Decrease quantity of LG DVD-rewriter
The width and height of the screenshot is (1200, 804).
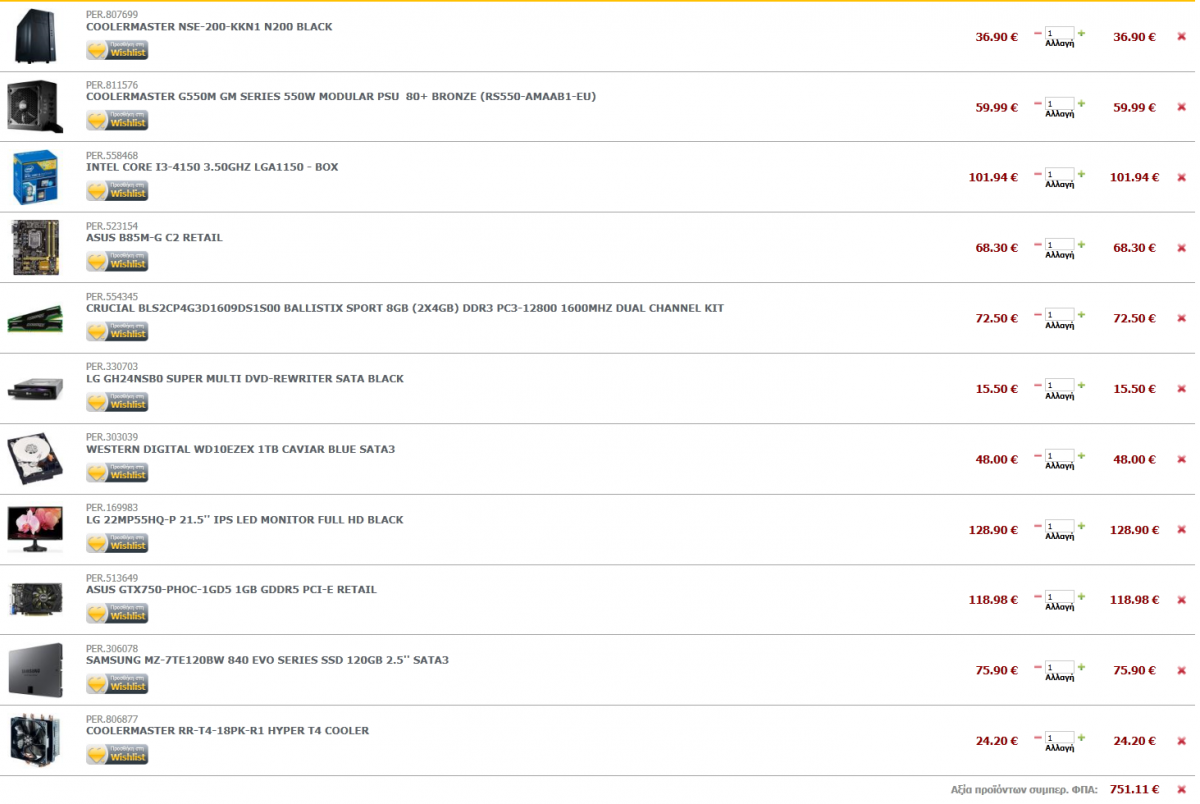tap(1038, 385)
